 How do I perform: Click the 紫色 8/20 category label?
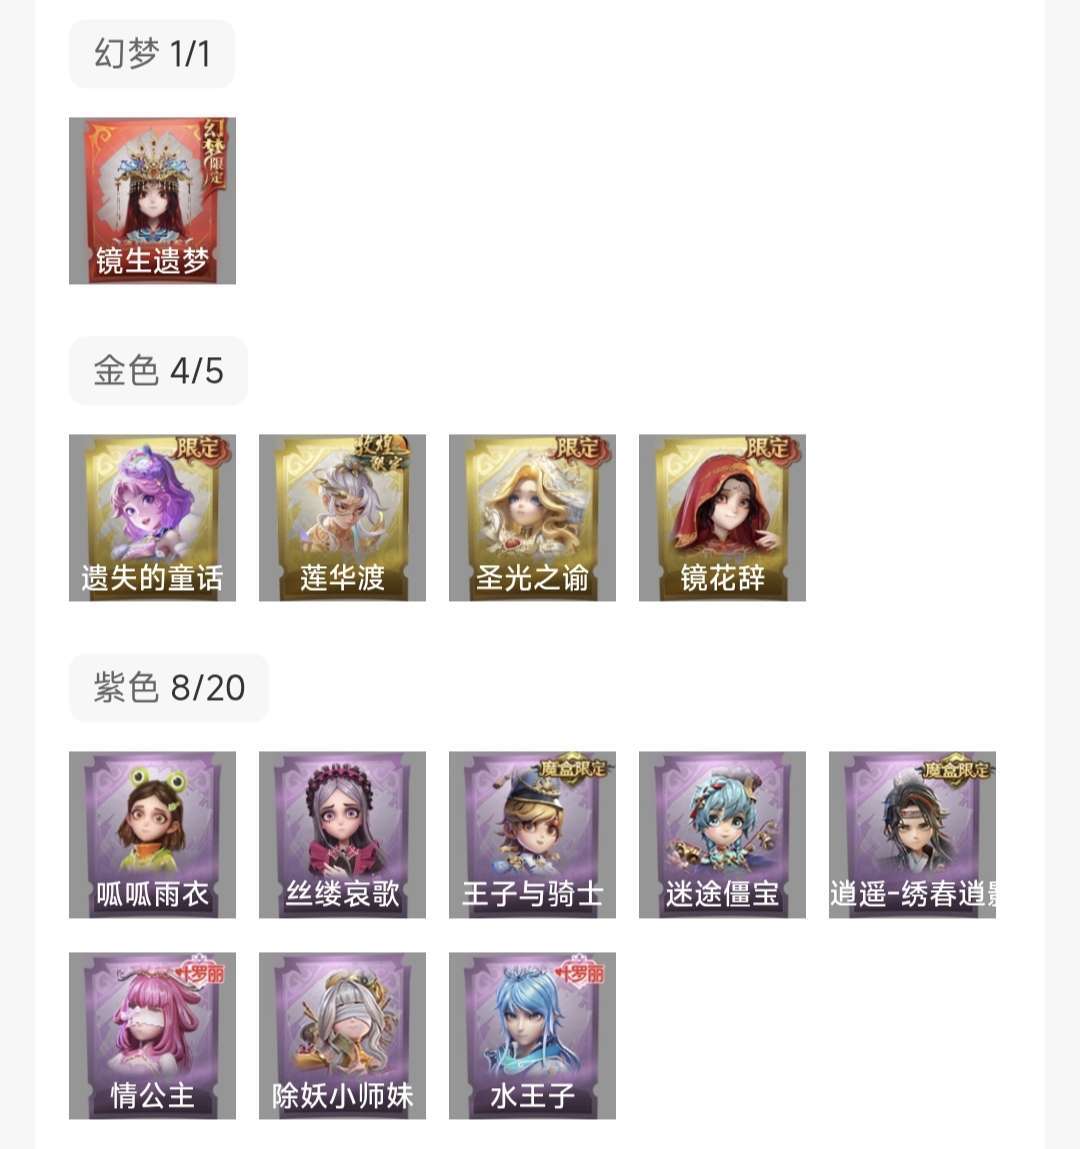(169, 688)
